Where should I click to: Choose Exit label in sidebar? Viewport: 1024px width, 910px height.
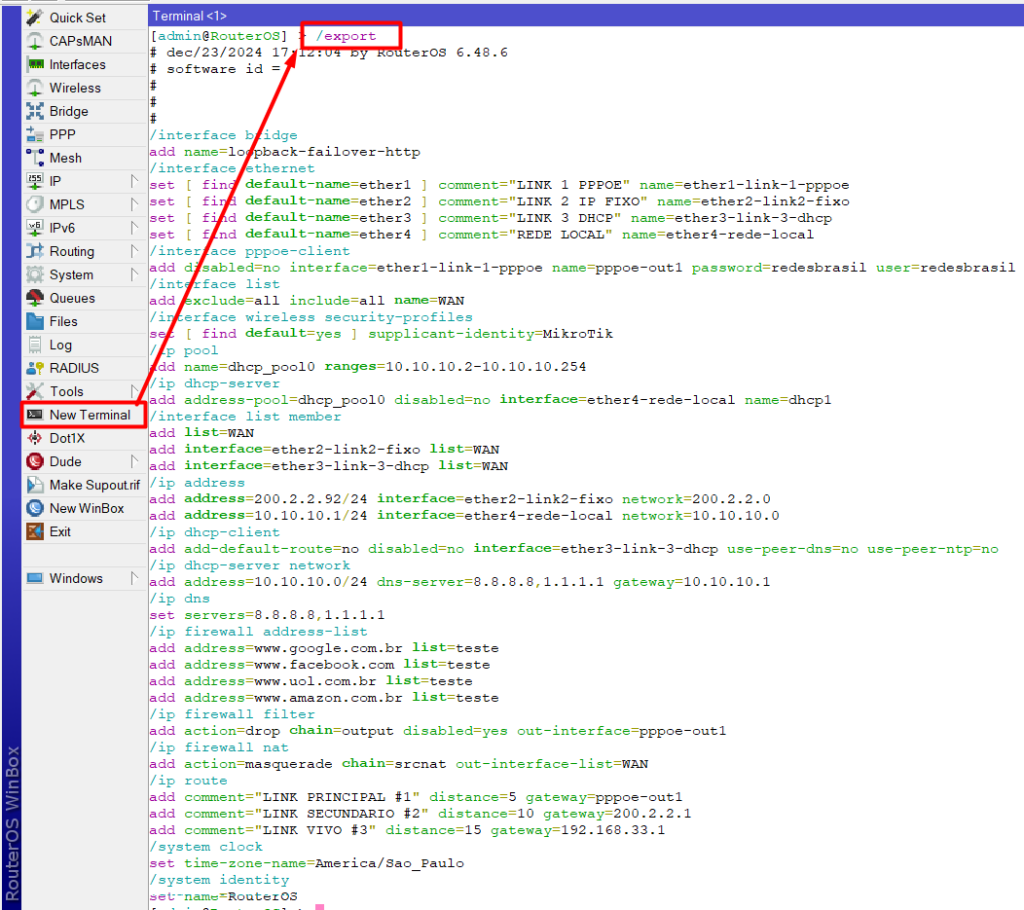[59, 532]
